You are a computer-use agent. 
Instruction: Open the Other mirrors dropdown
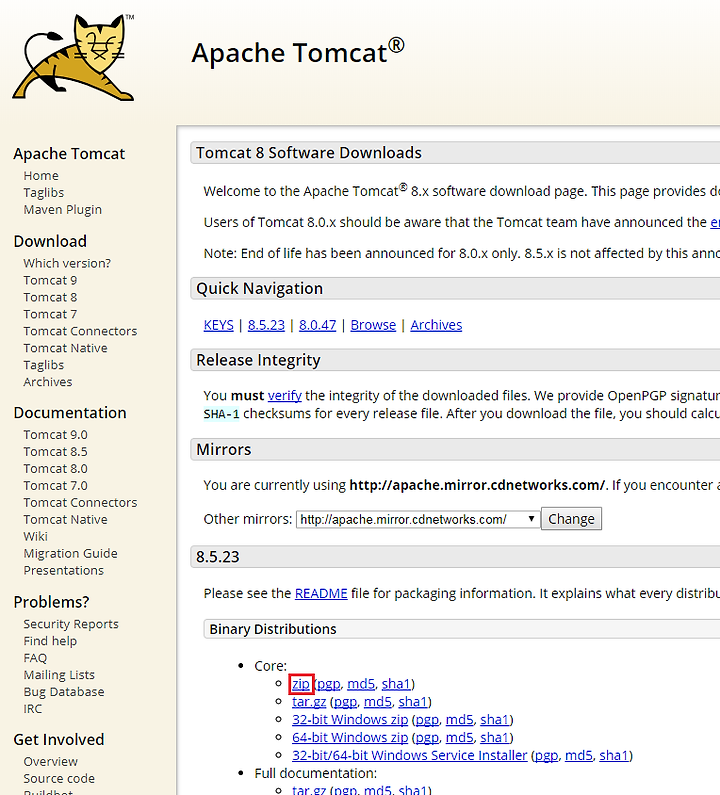(418, 519)
